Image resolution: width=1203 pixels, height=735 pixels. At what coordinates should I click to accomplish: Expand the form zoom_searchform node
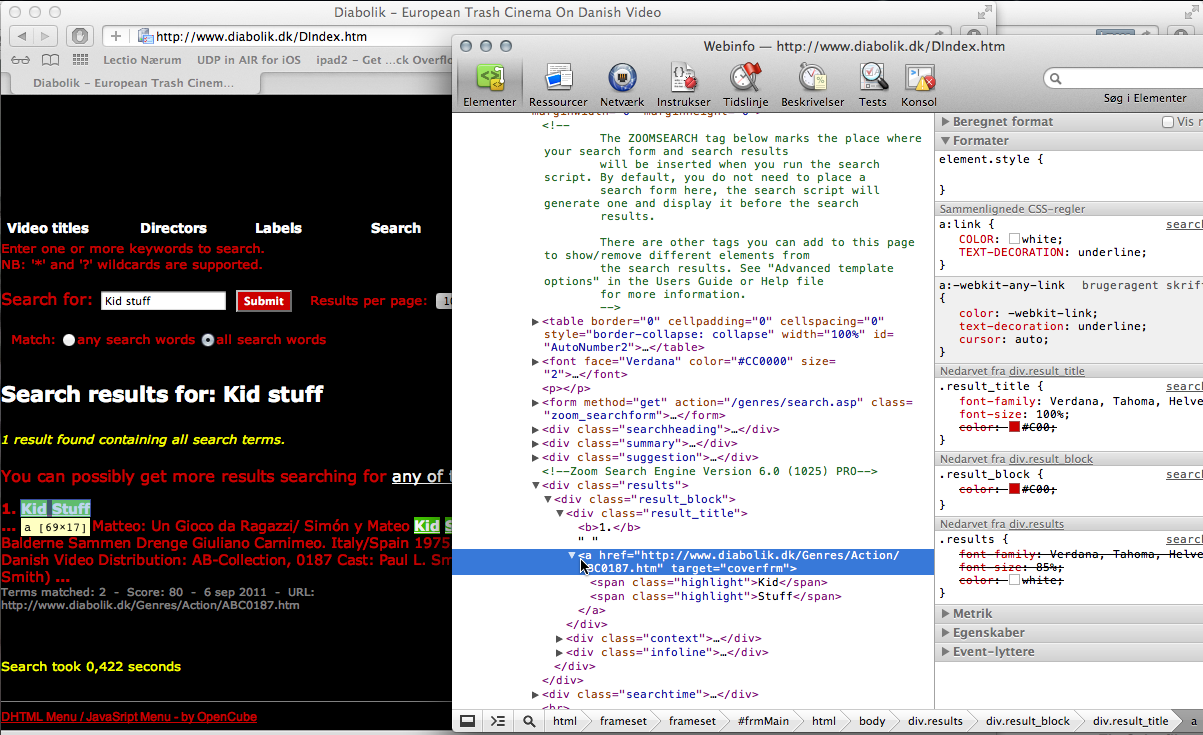pyautogui.click(x=535, y=402)
